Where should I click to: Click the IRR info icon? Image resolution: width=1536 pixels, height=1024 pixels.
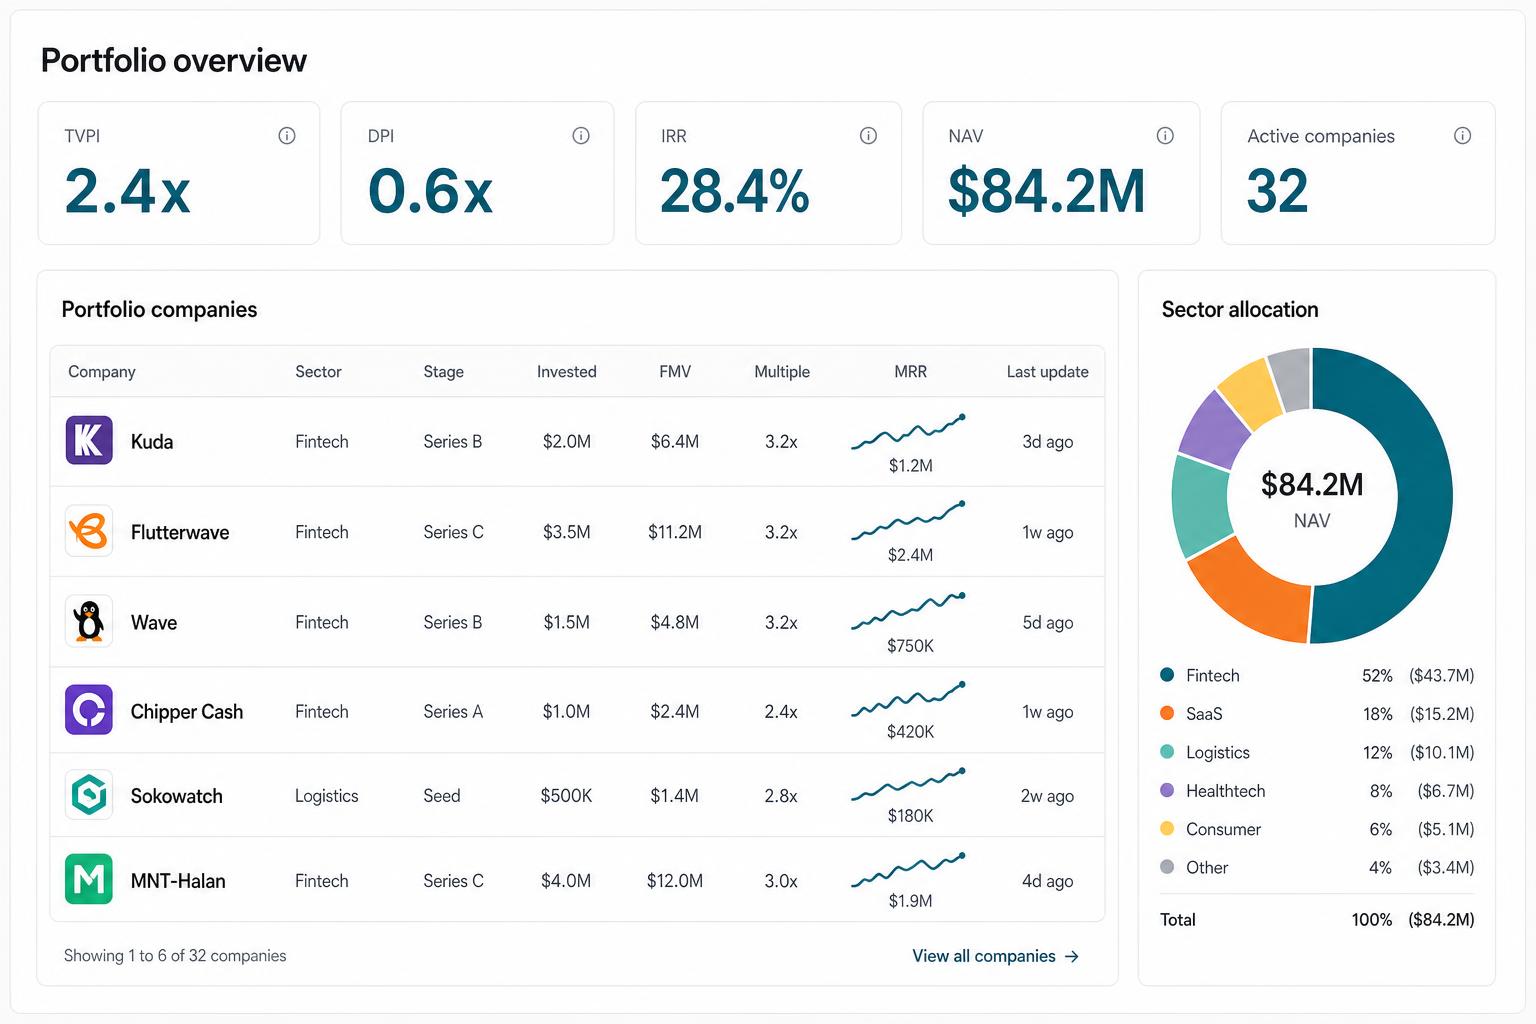pos(868,136)
